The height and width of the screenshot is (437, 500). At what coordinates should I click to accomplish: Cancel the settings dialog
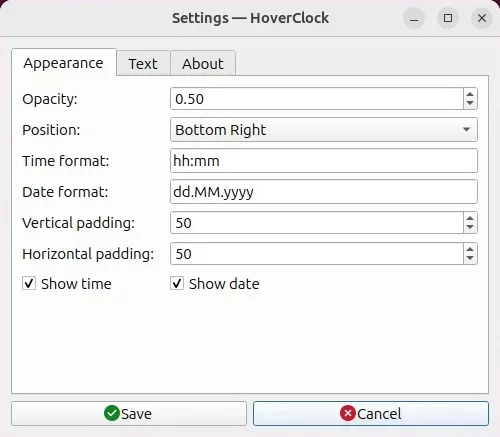click(x=371, y=413)
